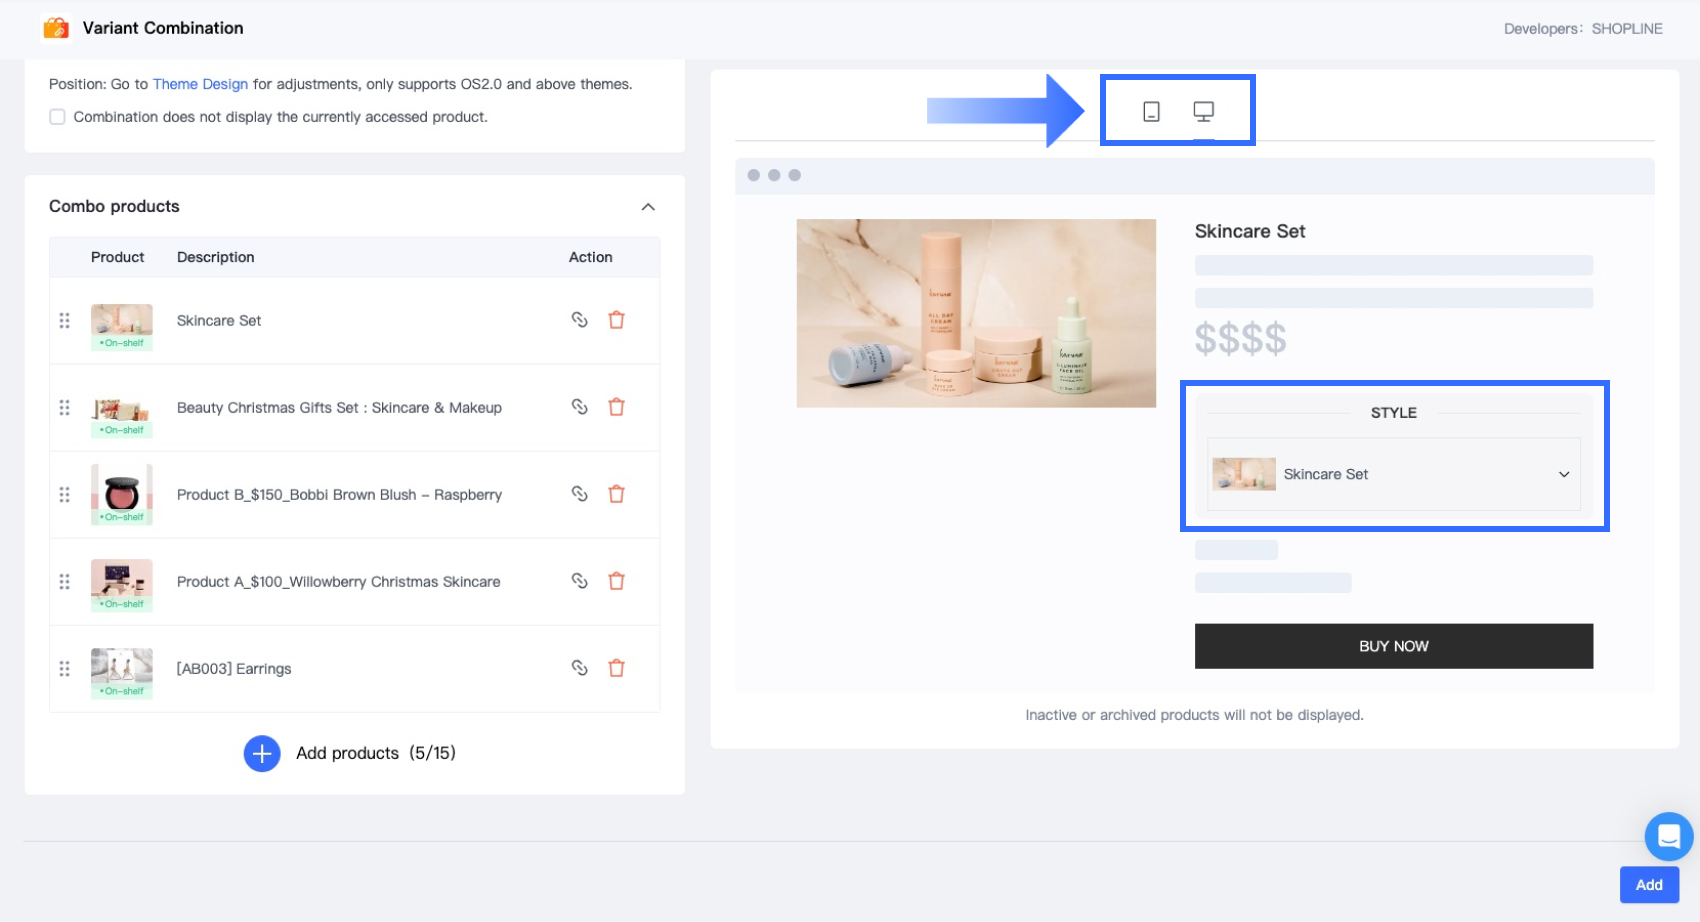The height and width of the screenshot is (922, 1700).
Task: Delete Skincare Set from combo products
Action: [x=617, y=320]
